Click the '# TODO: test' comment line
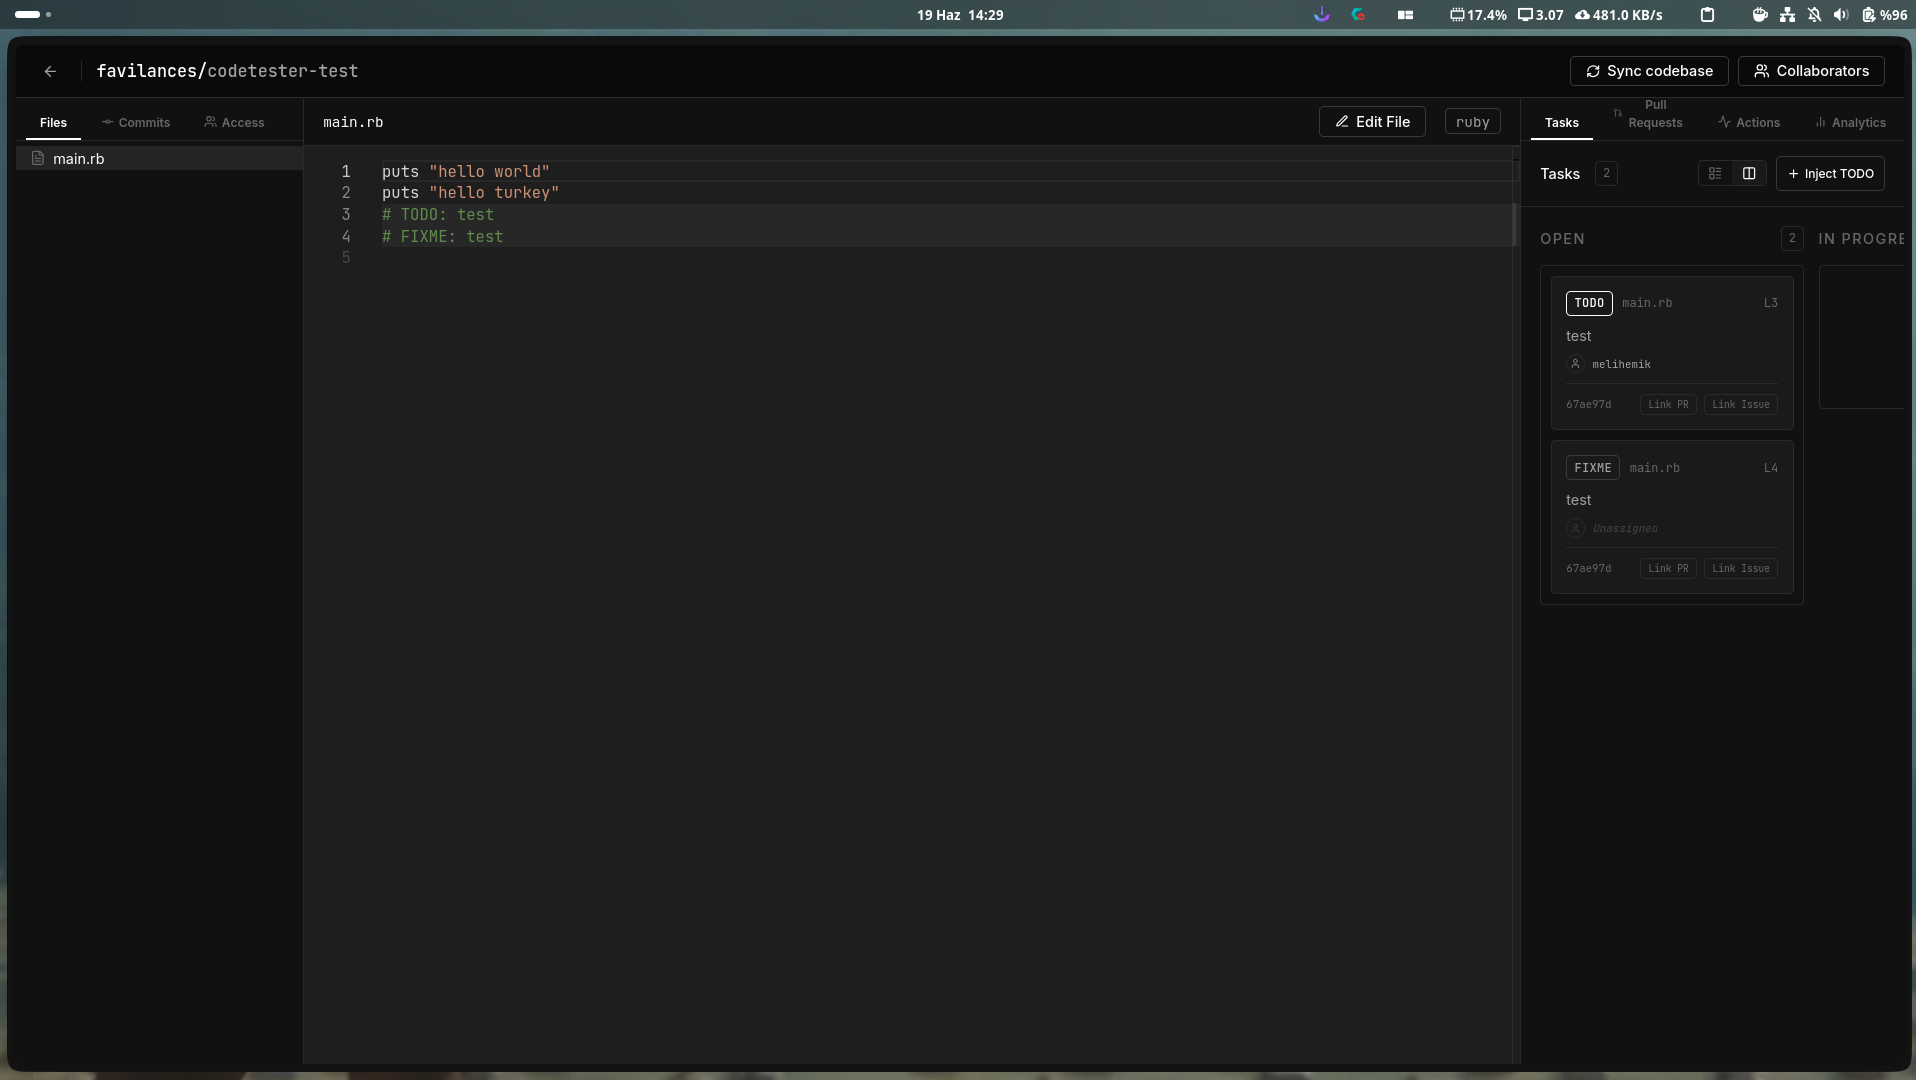This screenshot has height=1080, width=1916. click(x=438, y=214)
